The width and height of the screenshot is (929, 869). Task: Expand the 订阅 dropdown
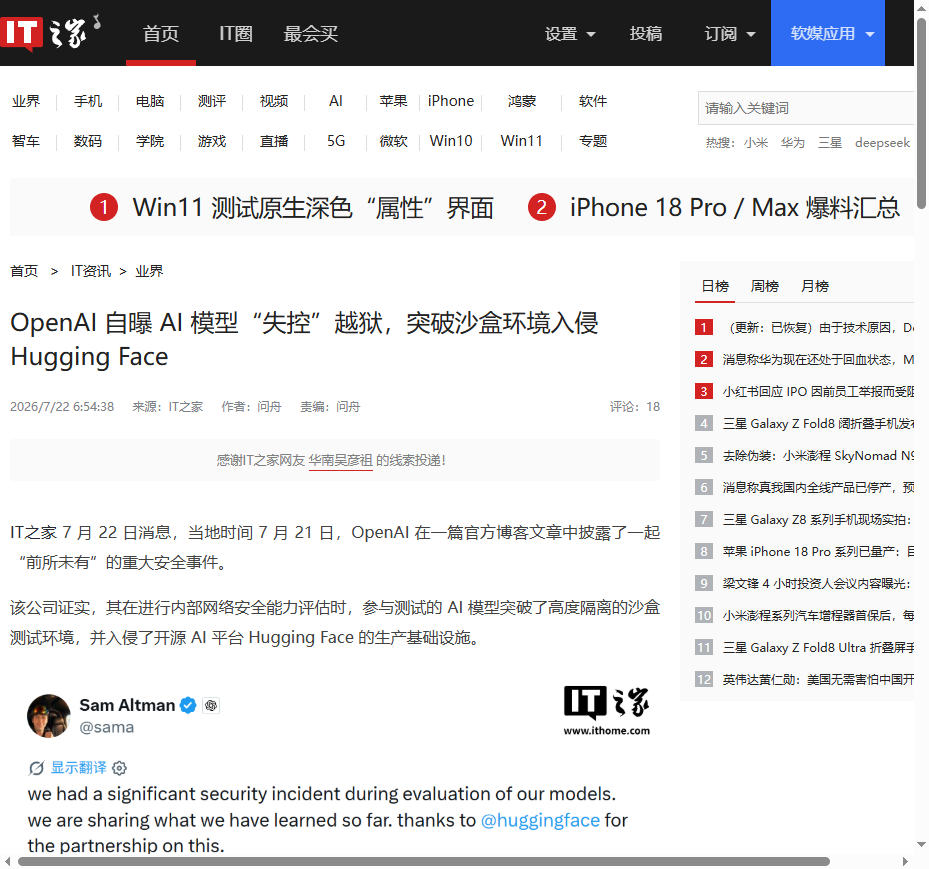(x=729, y=34)
